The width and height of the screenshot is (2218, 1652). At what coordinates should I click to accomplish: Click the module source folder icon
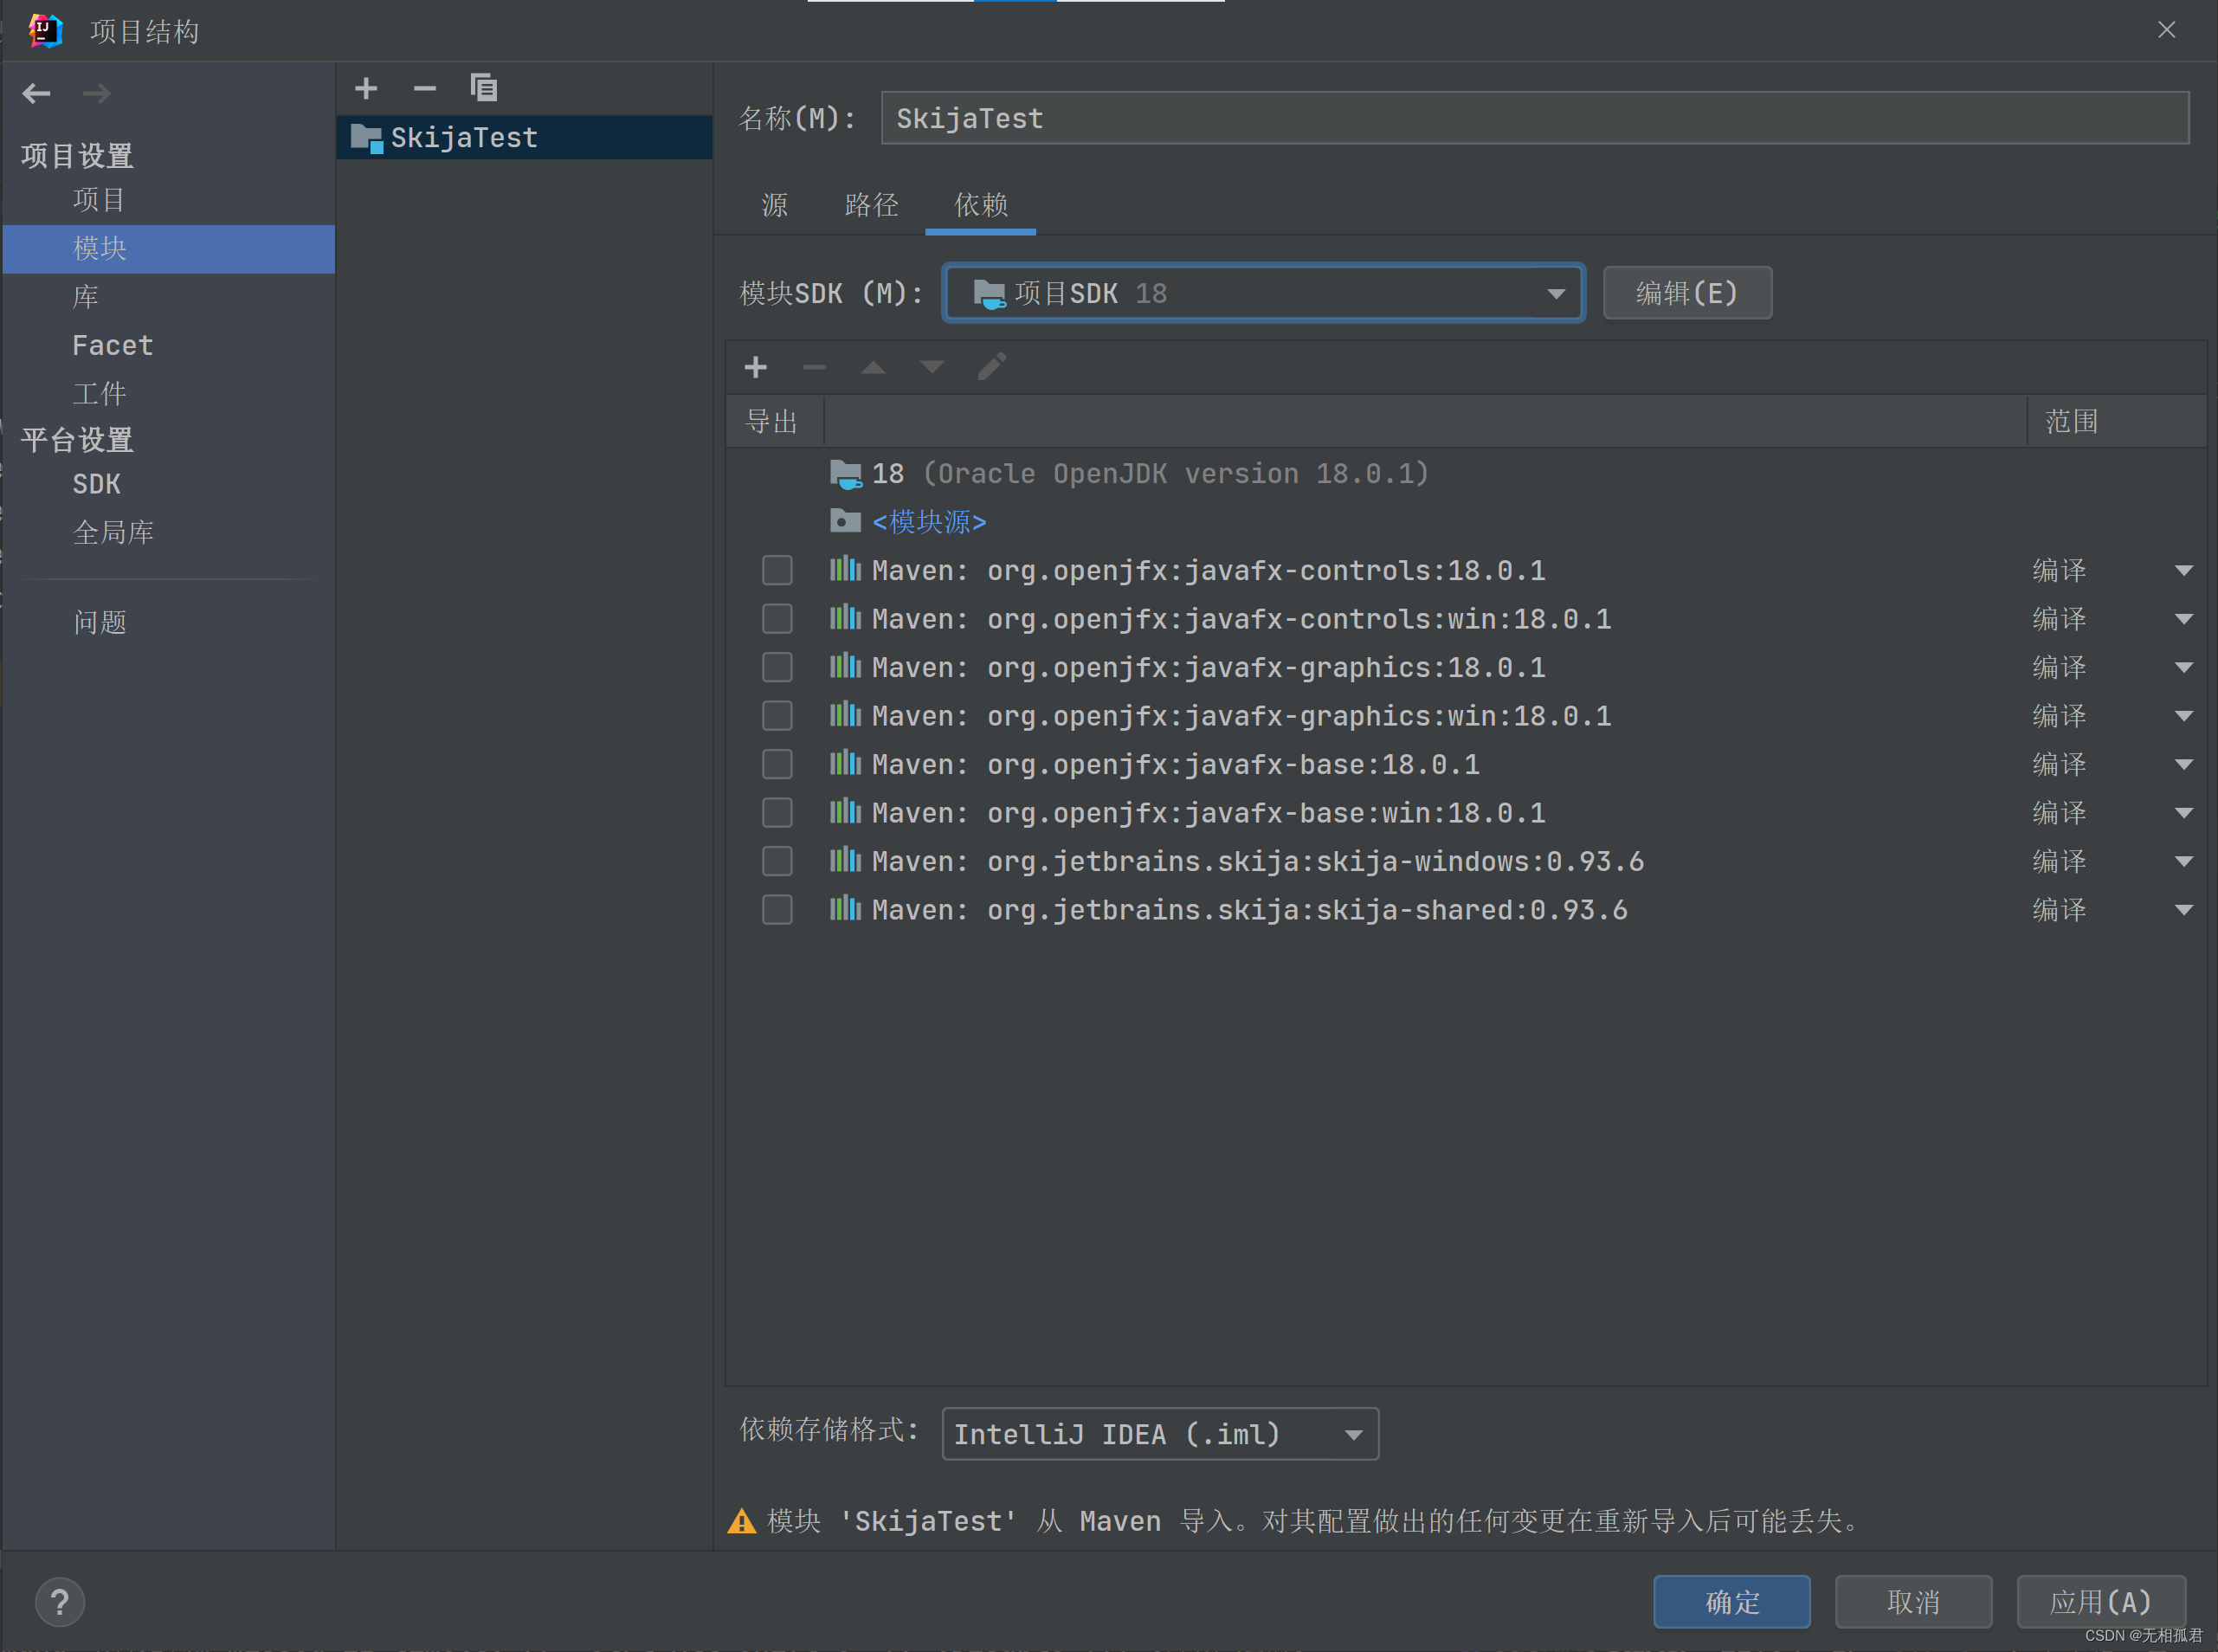(846, 521)
